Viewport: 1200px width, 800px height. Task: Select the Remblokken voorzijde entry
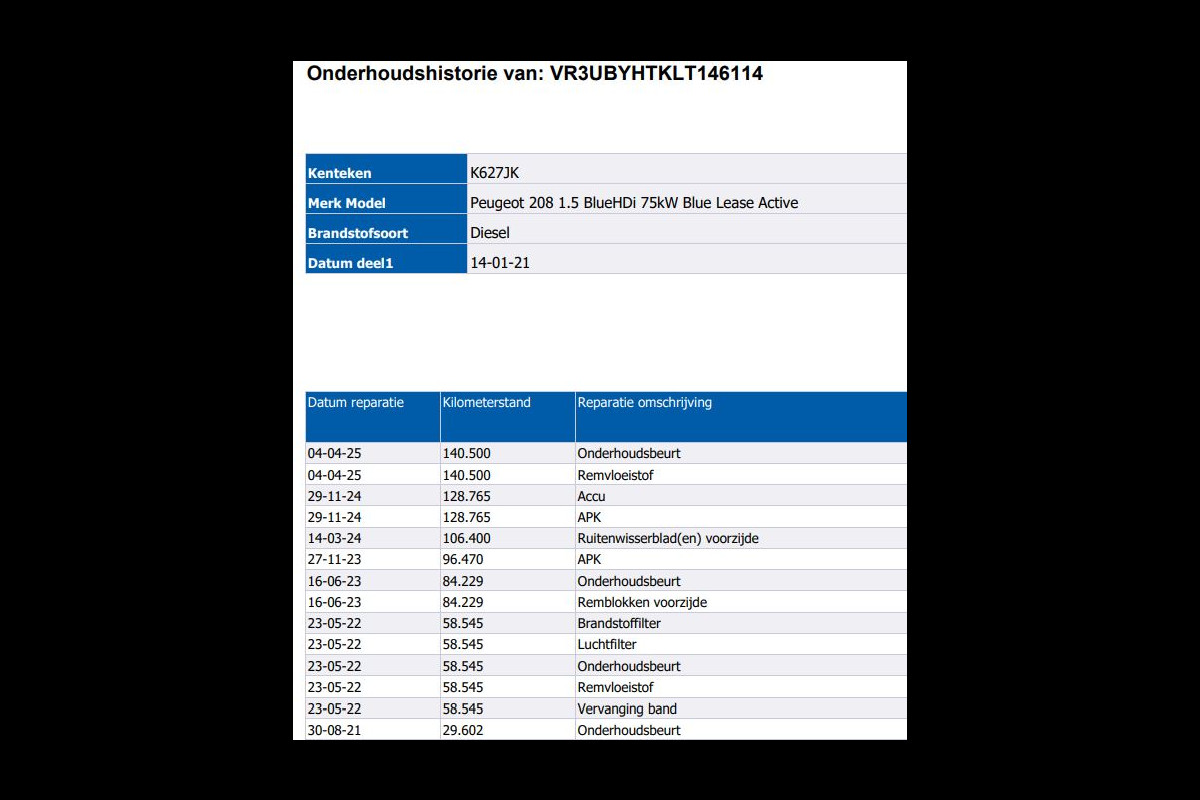pos(642,603)
